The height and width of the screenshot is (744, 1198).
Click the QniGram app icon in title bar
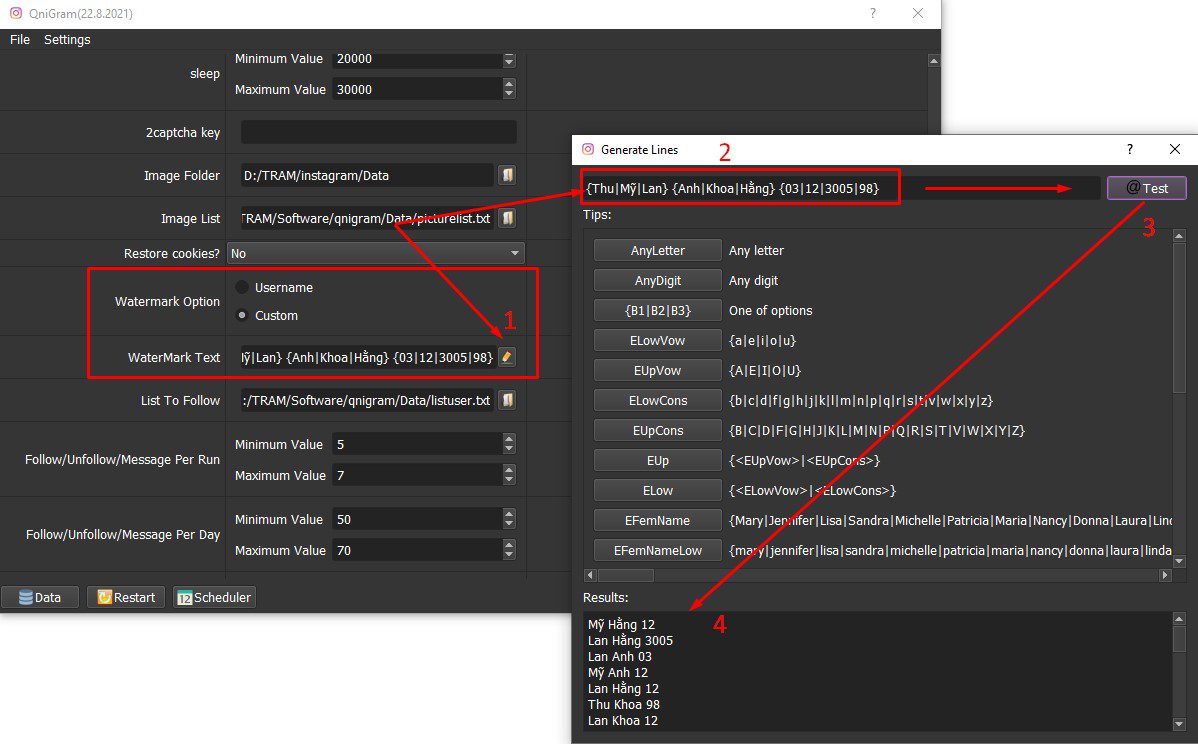point(15,13)
